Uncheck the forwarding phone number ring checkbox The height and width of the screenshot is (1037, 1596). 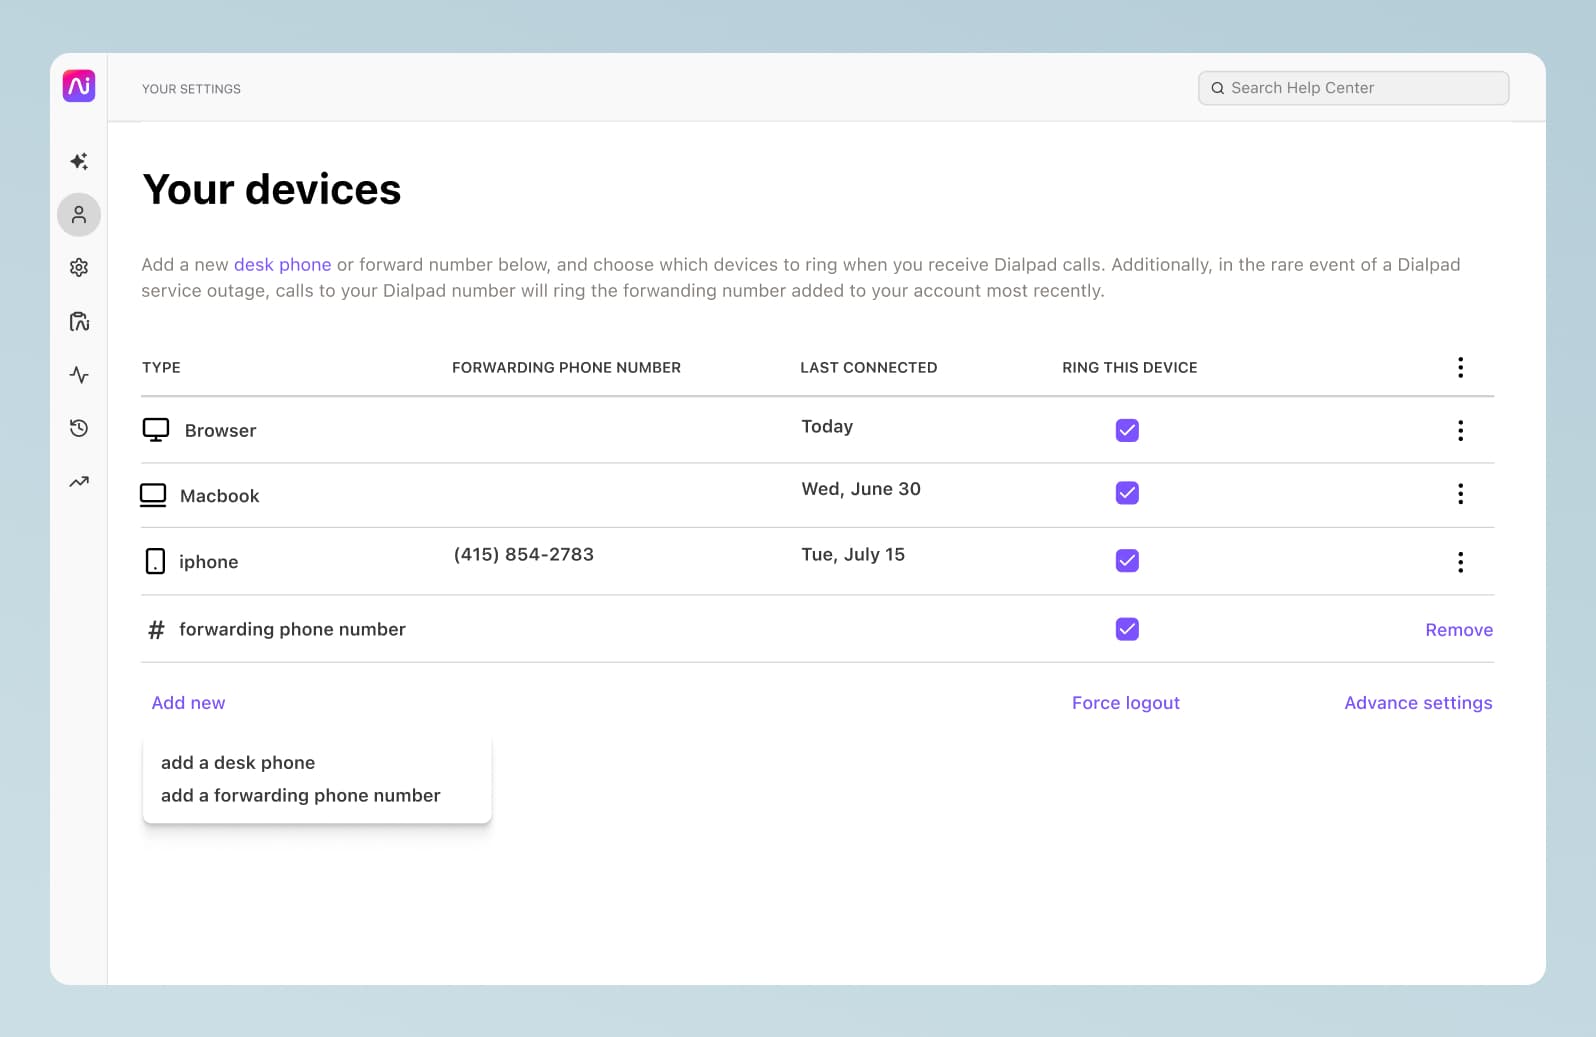pyautogui.click(x=1127, y=629)
